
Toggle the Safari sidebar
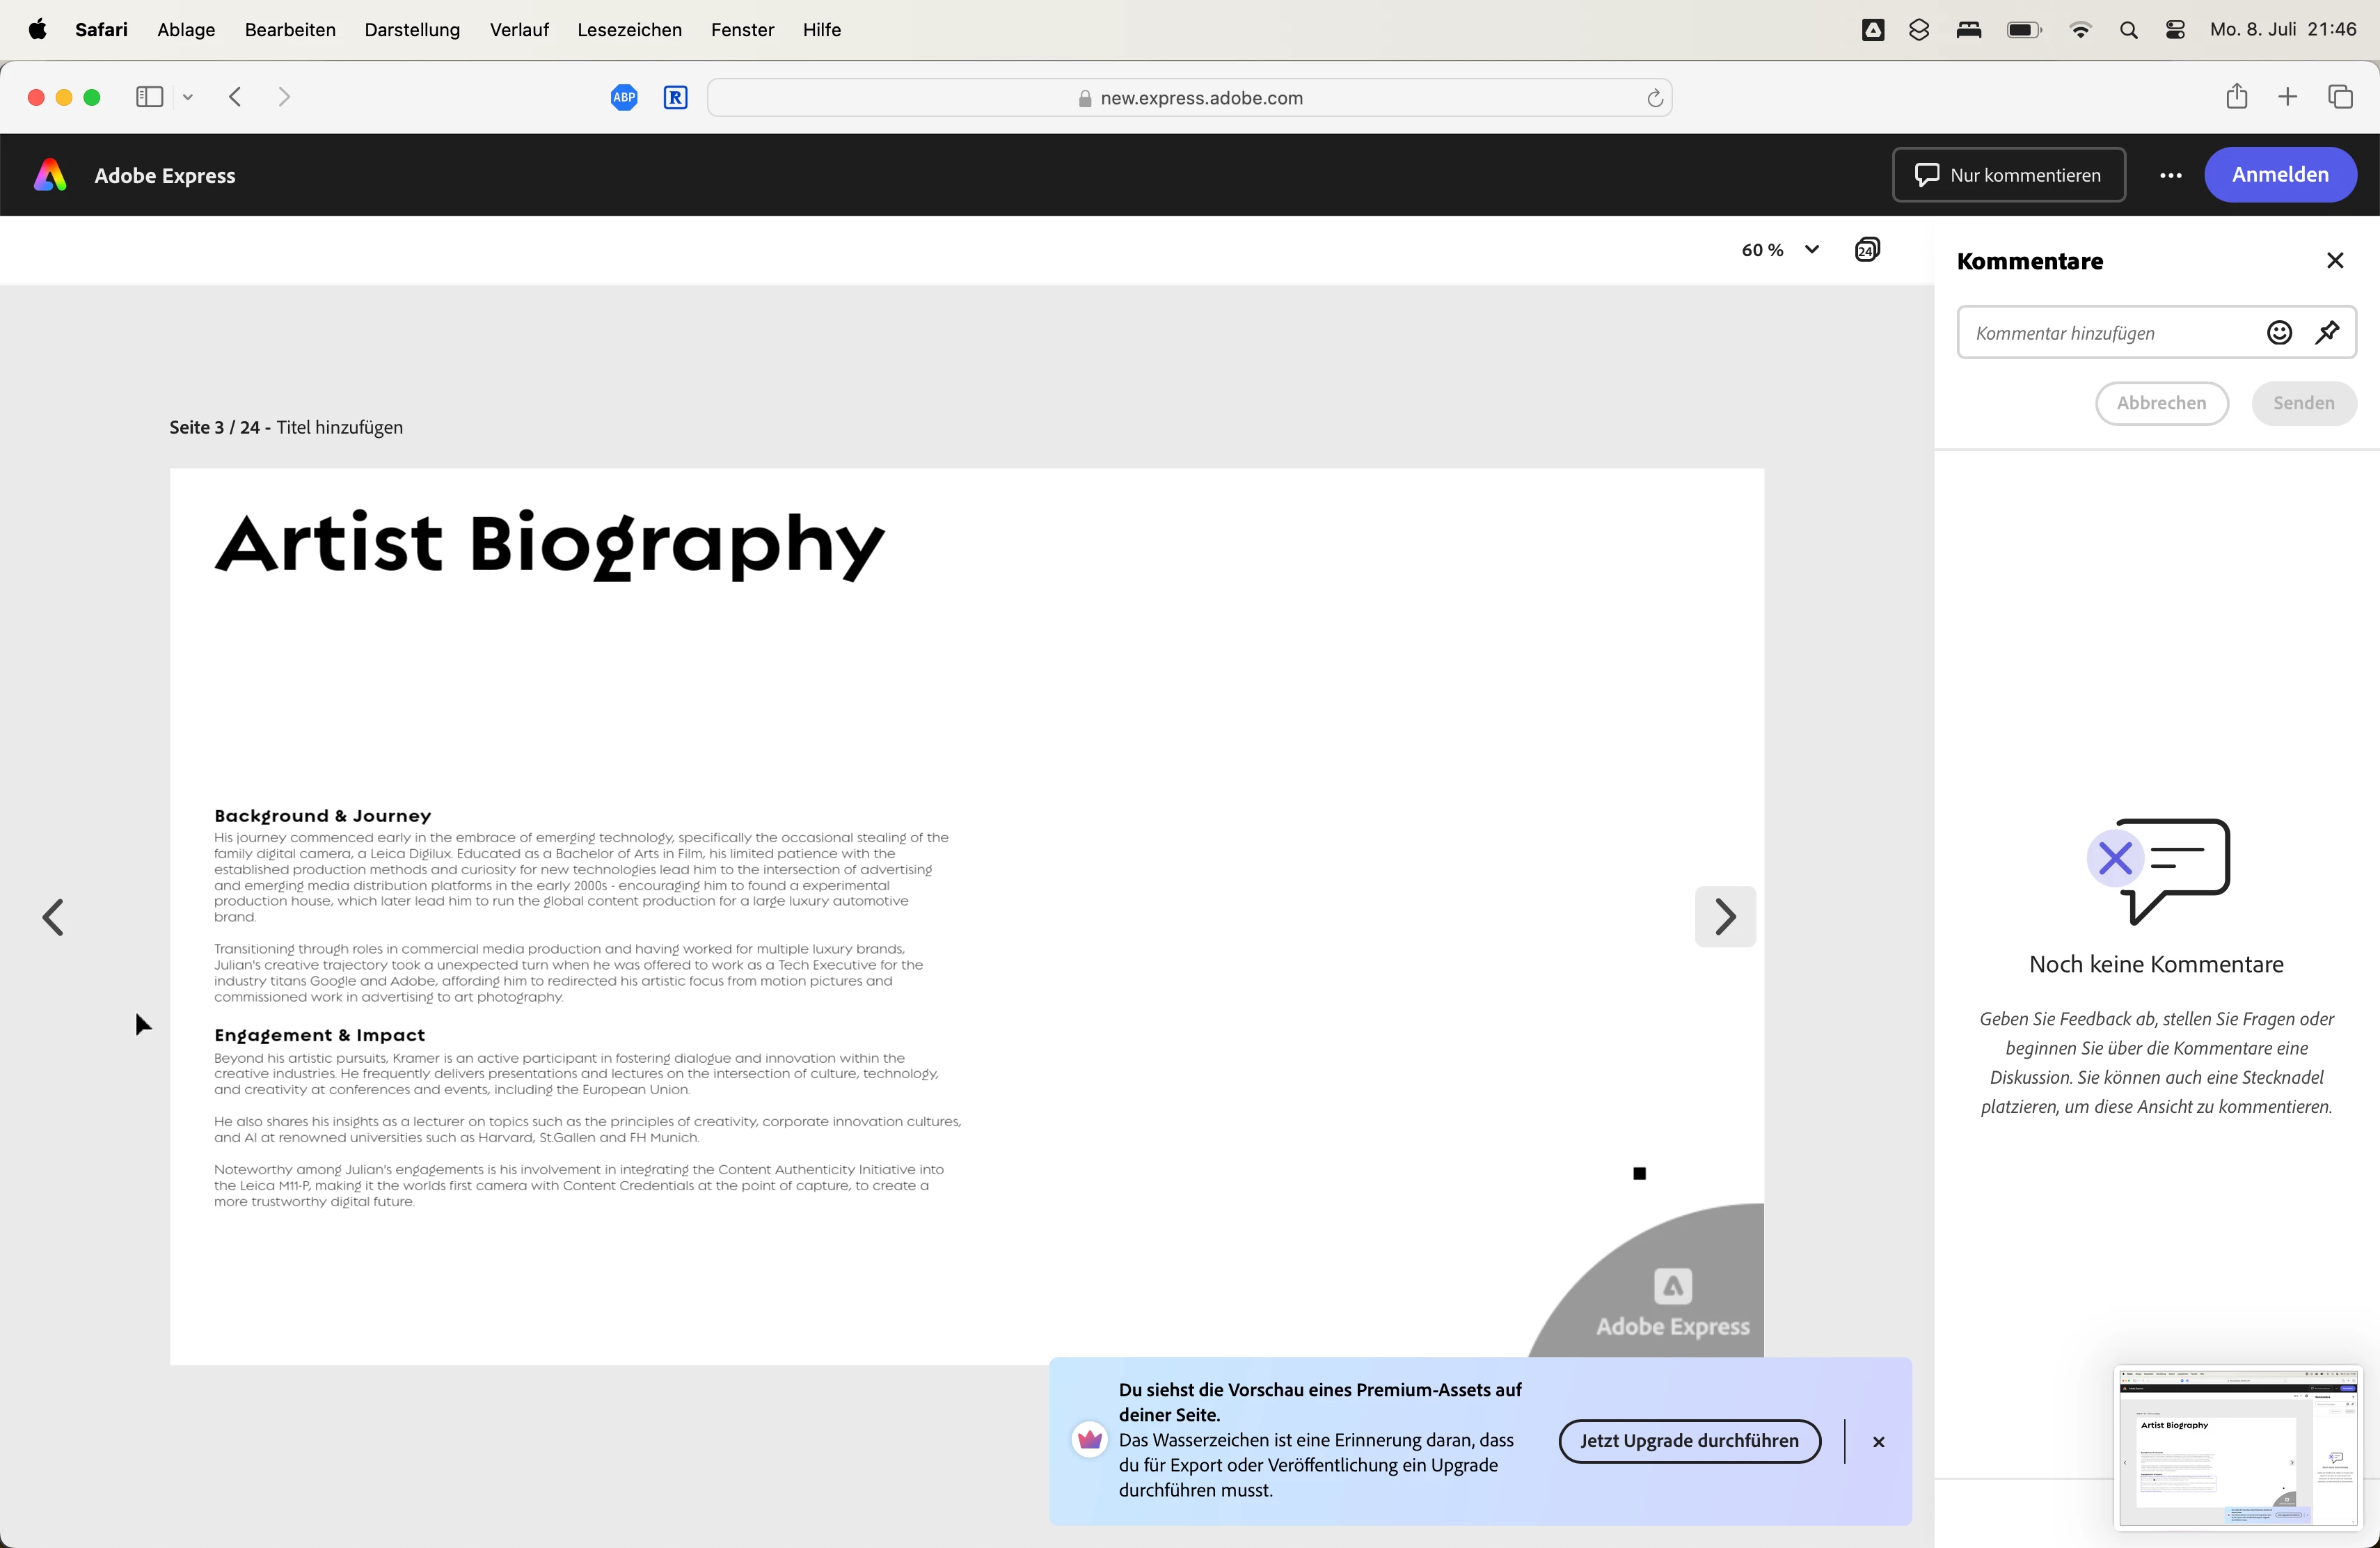149,97
